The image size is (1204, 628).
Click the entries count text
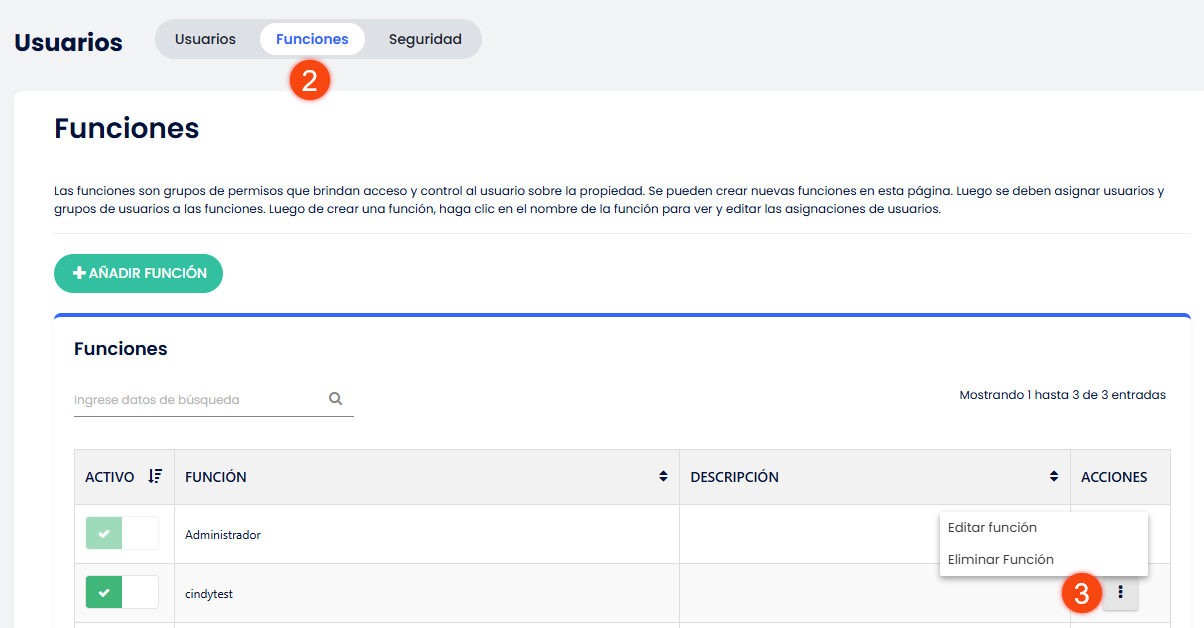[x=1062, y=395]
